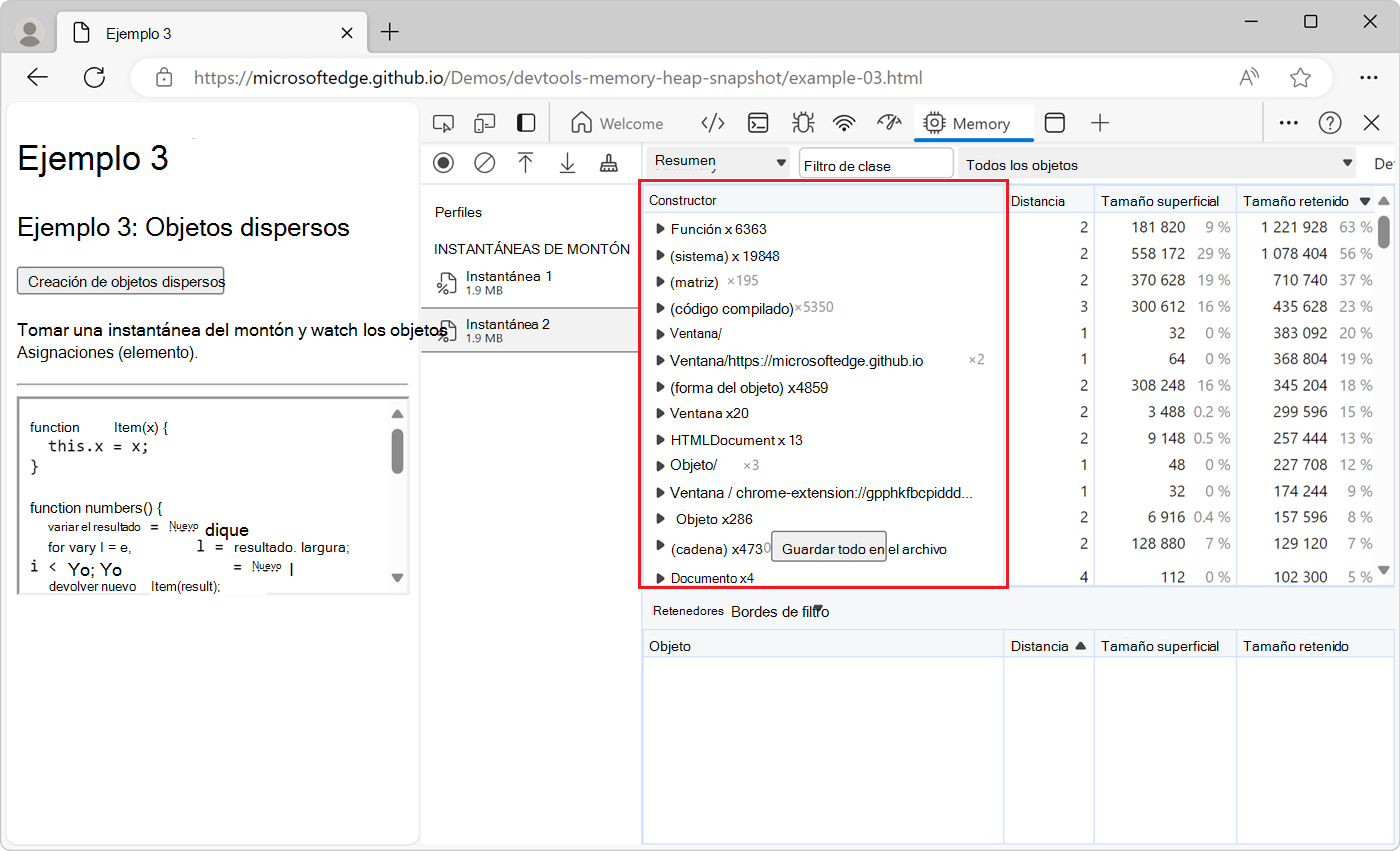Click the record heap snapshot icon

[x=444, y=163]
